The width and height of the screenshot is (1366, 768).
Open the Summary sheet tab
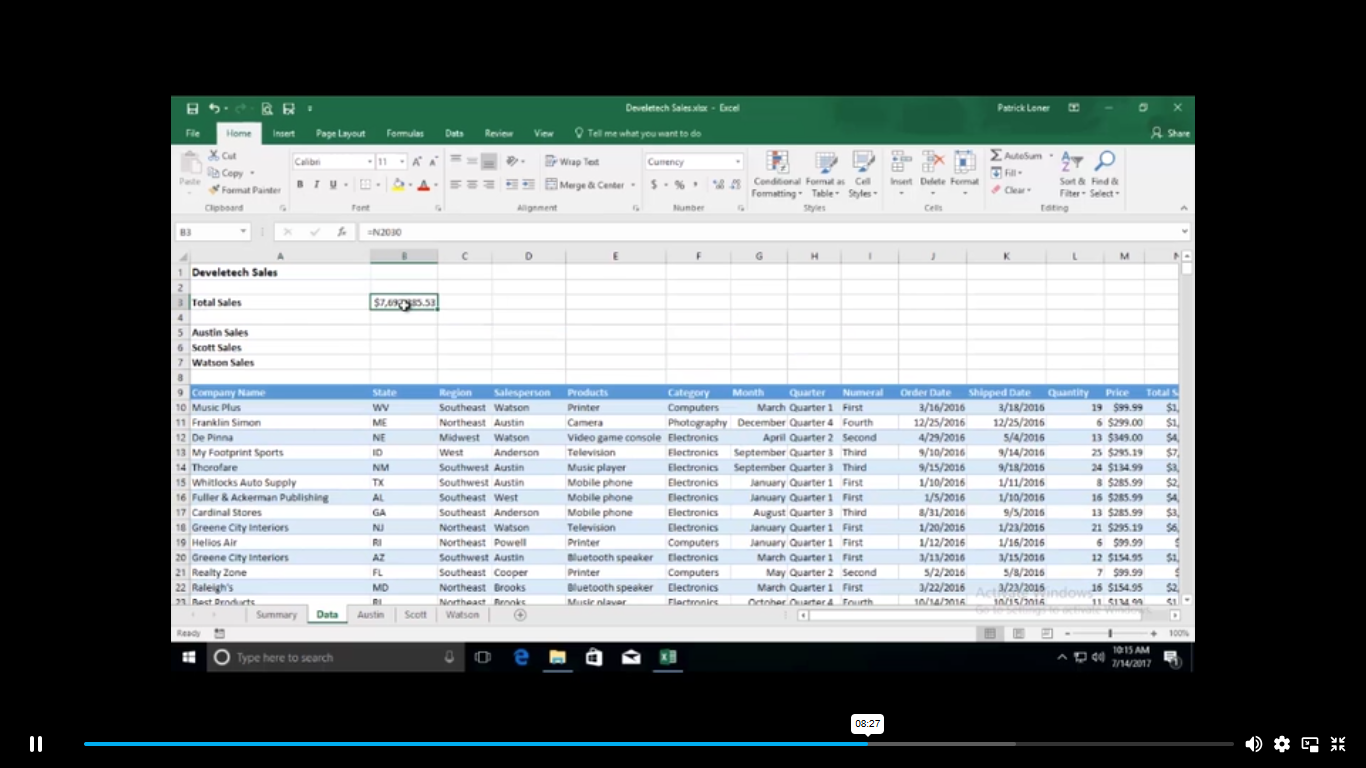coord(276,615)
